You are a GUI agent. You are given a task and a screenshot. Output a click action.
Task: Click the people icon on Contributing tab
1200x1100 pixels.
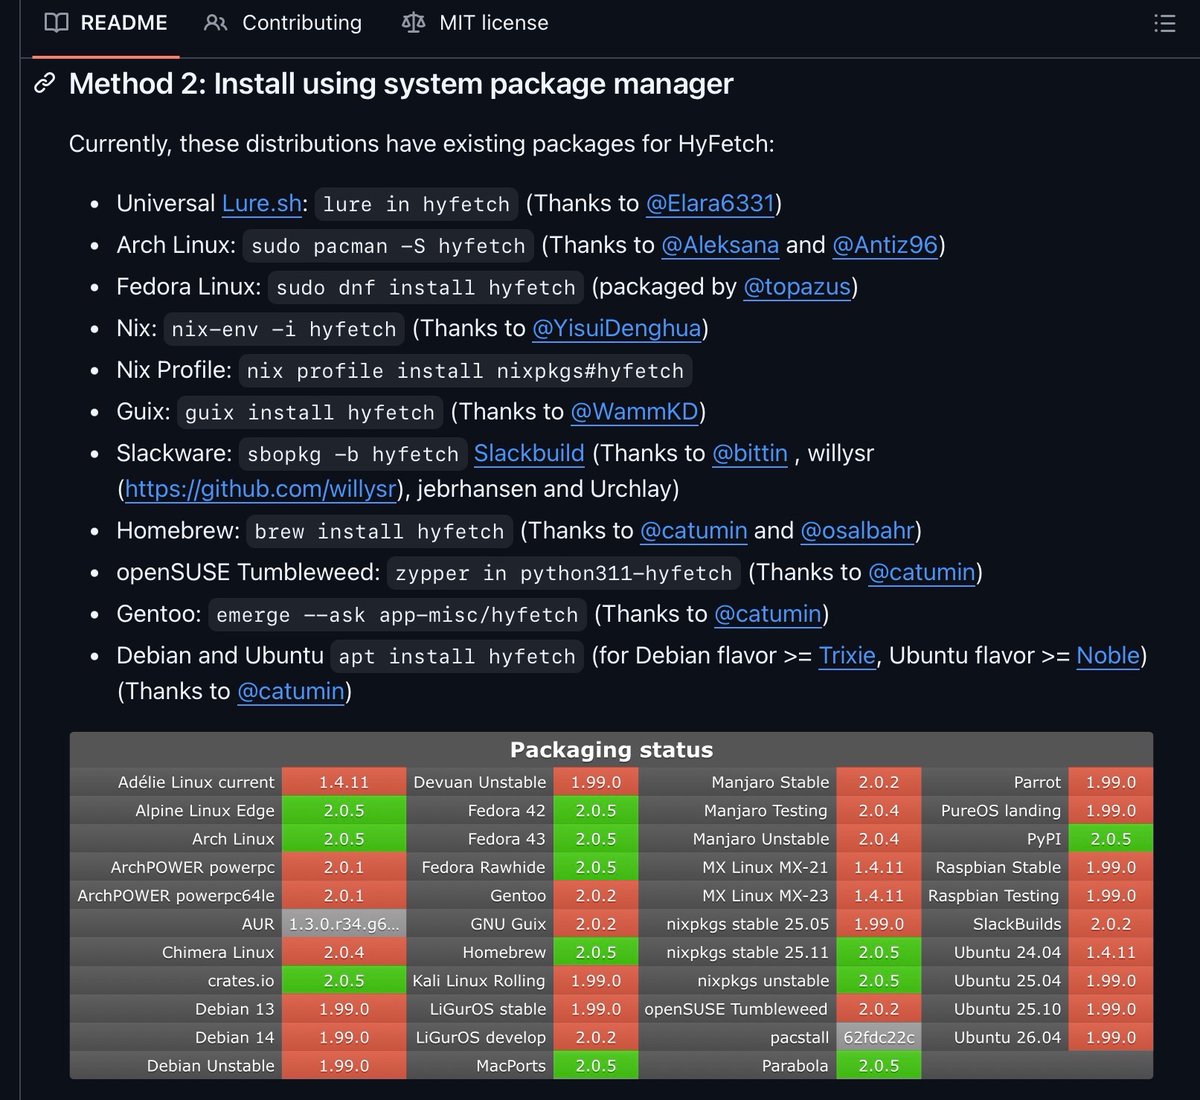(x=216, y=23)
